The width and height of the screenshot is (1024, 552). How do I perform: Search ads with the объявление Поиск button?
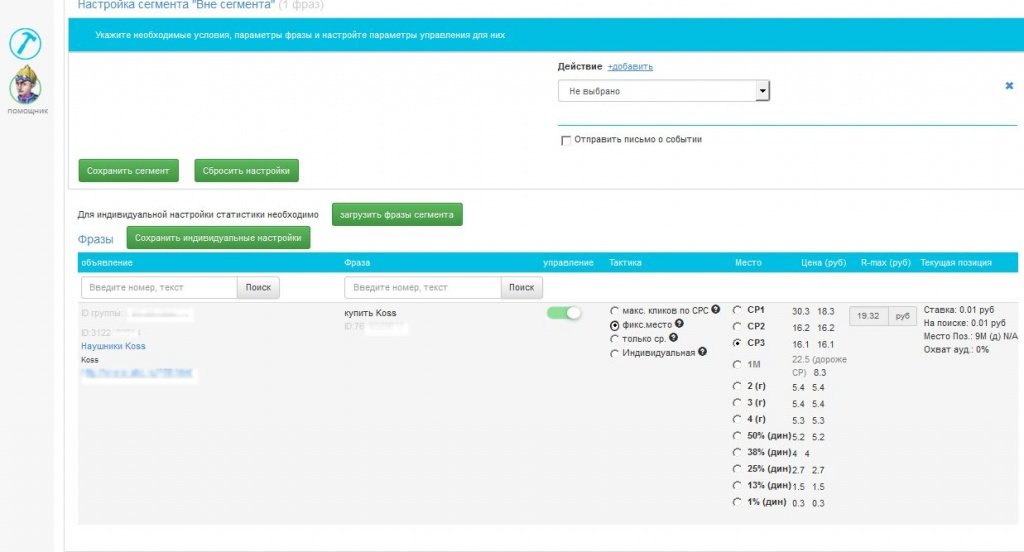(258, 287)
